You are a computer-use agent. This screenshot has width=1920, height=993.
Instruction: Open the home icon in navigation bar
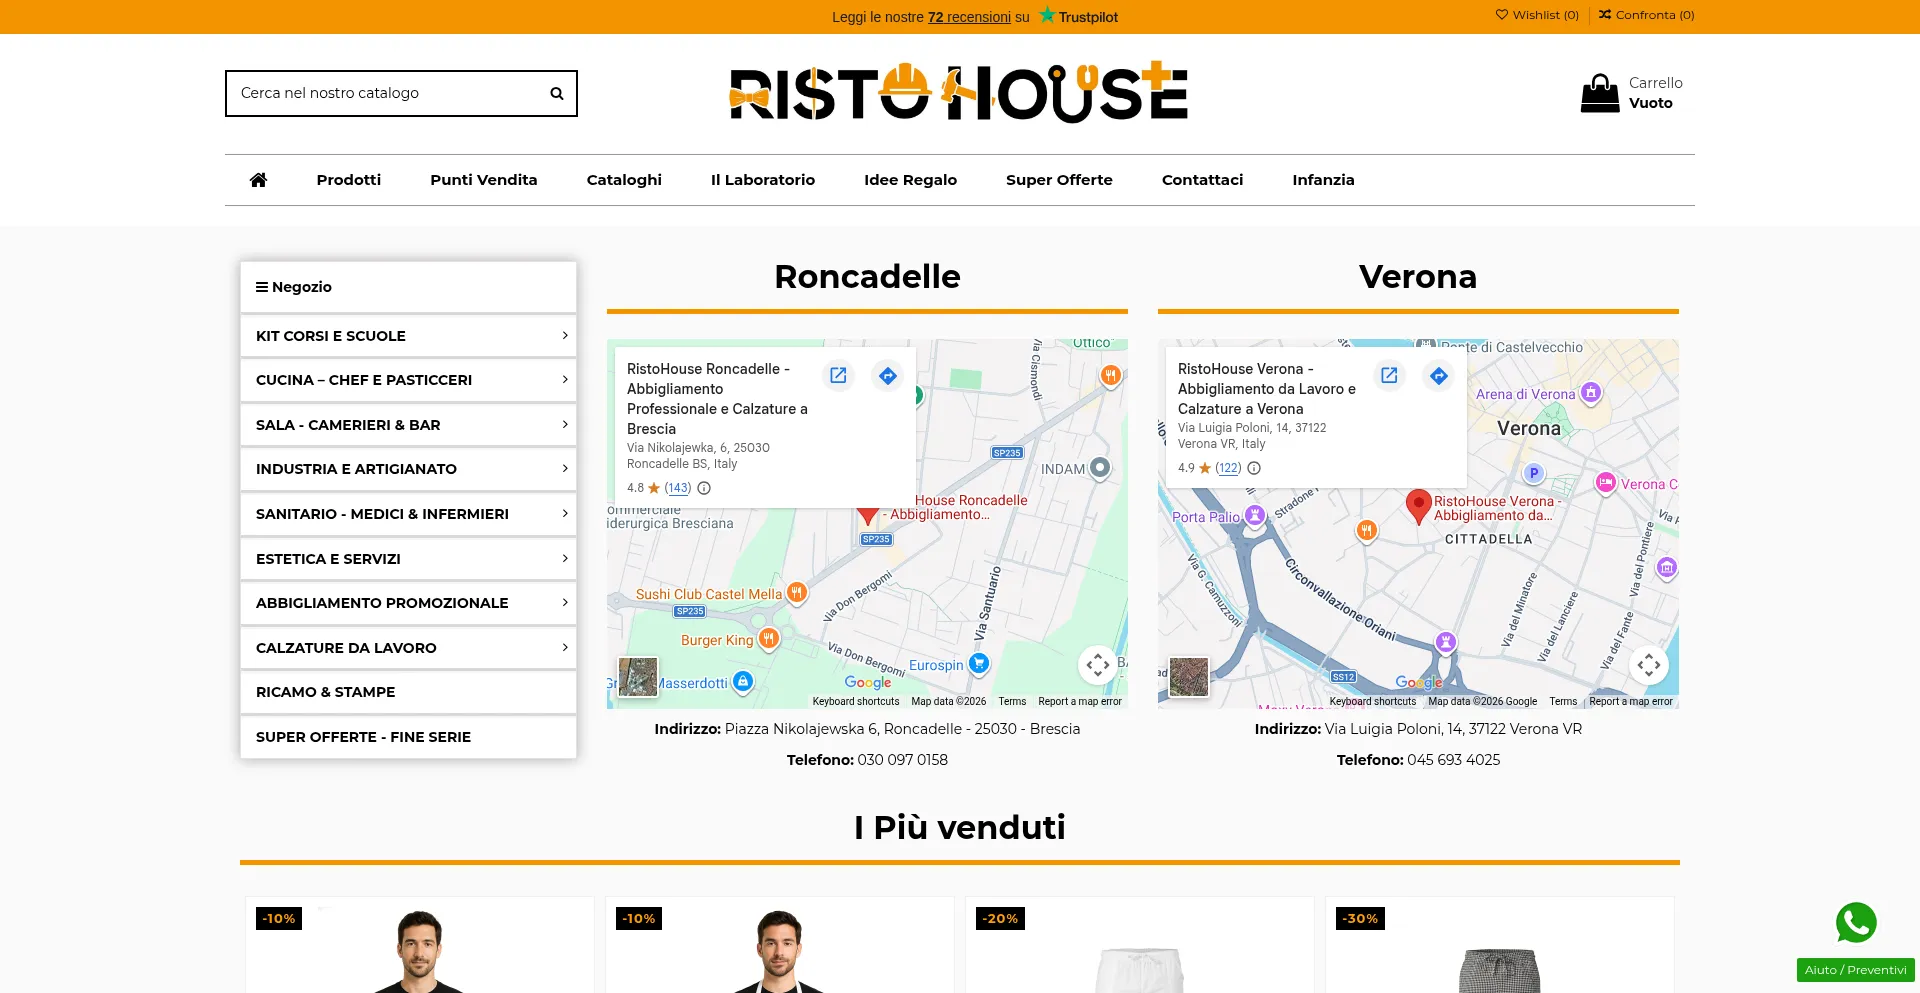coord(258,180)
